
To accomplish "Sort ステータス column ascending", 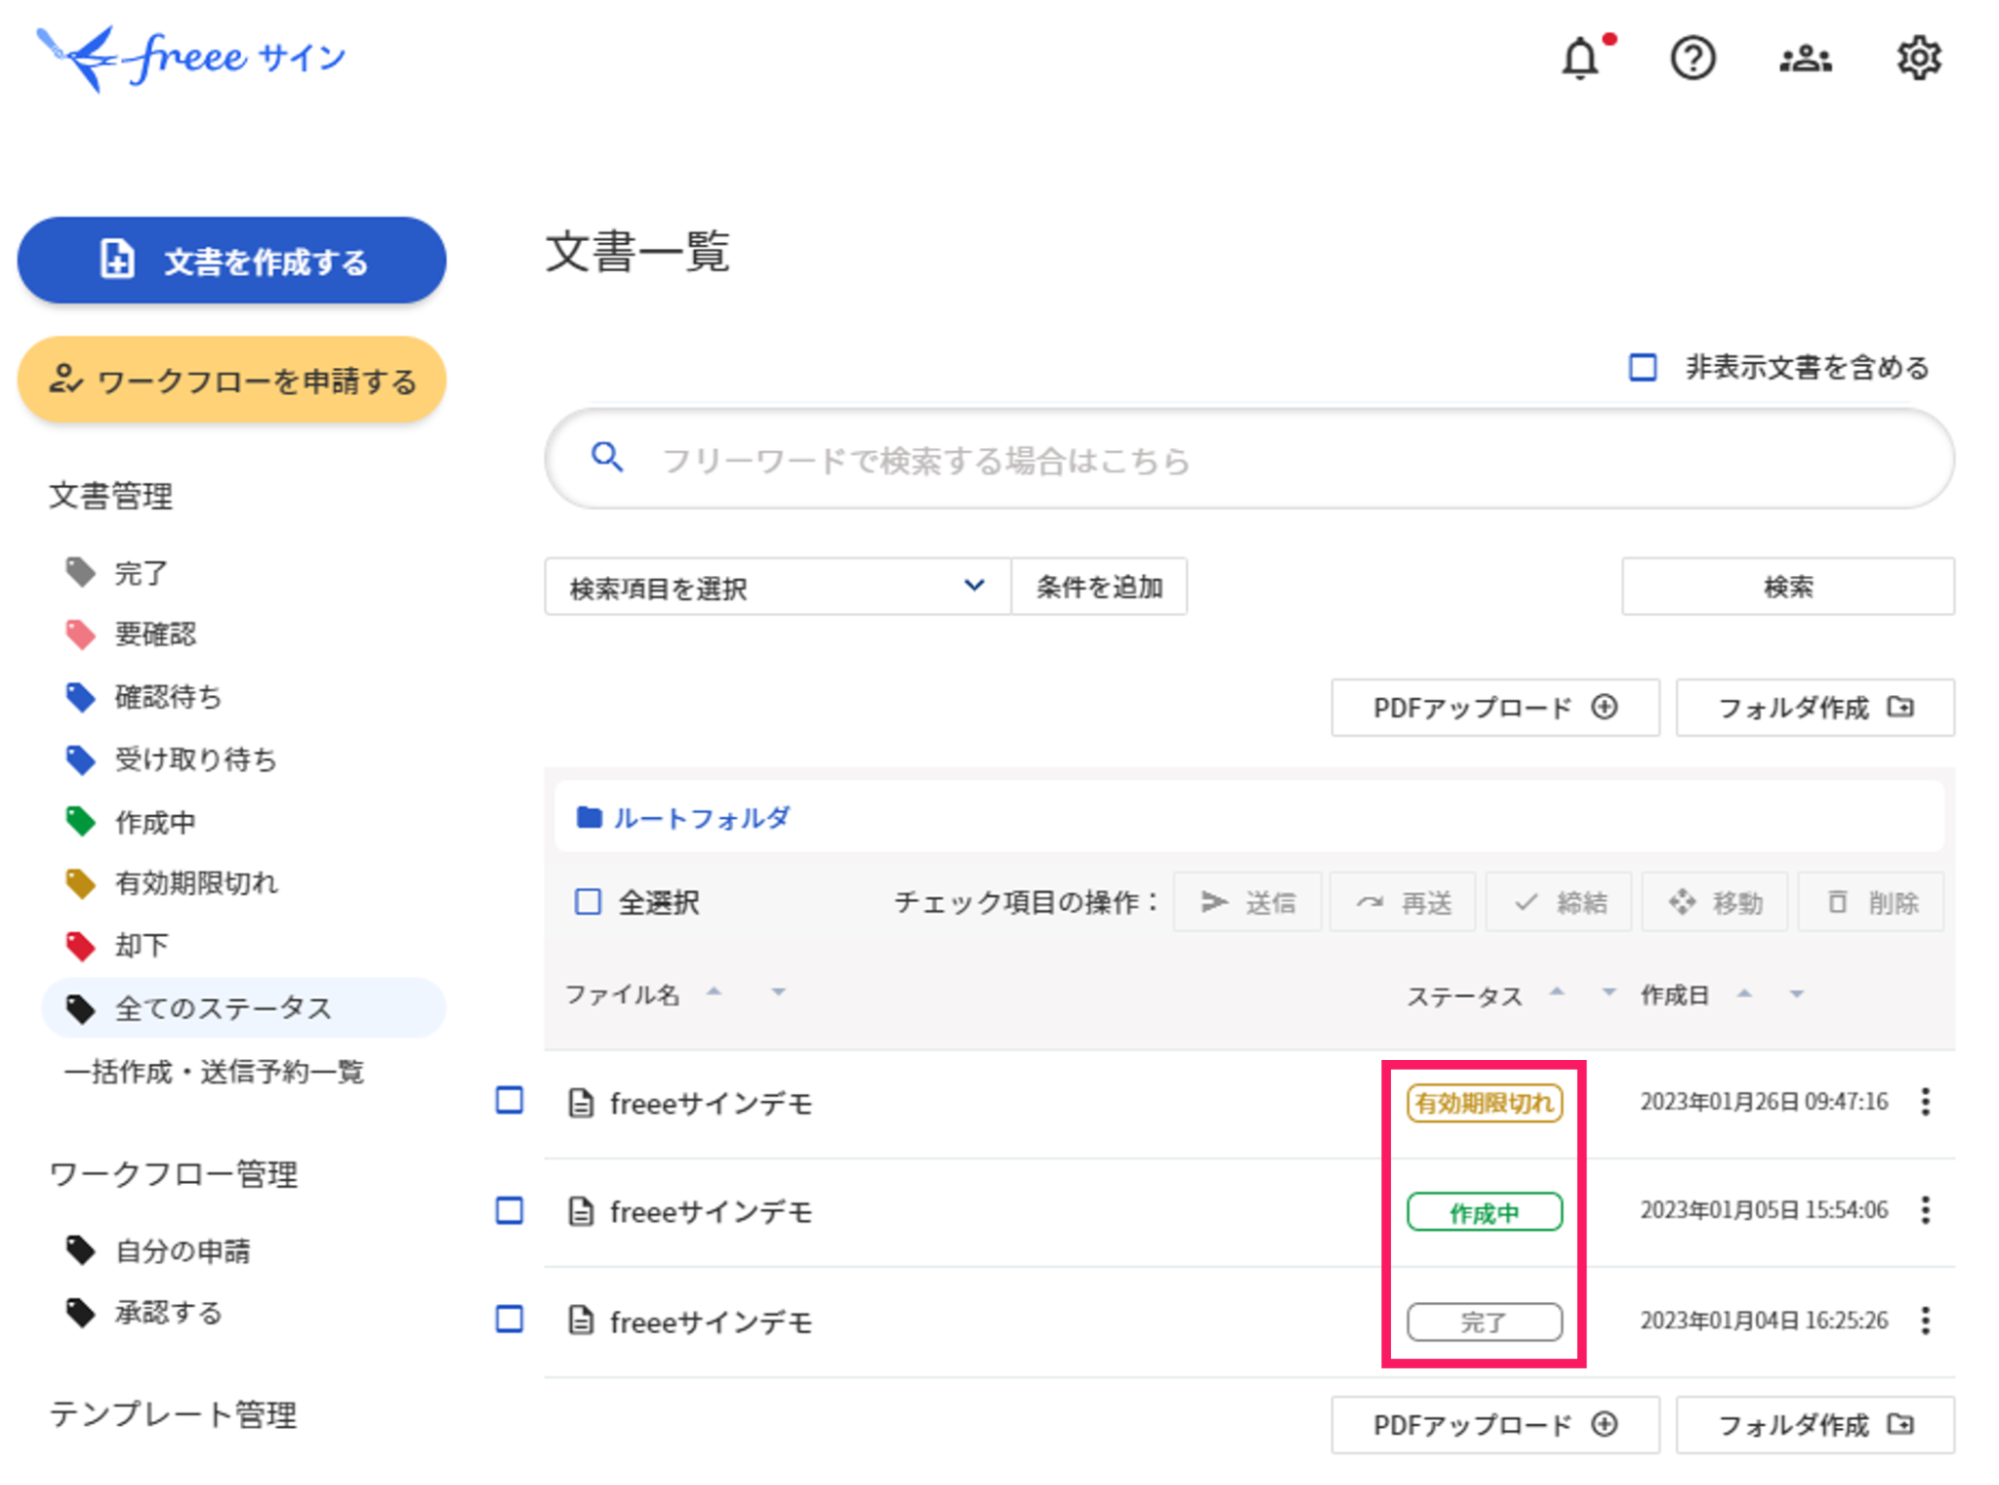I will (x=1556, y=991).
